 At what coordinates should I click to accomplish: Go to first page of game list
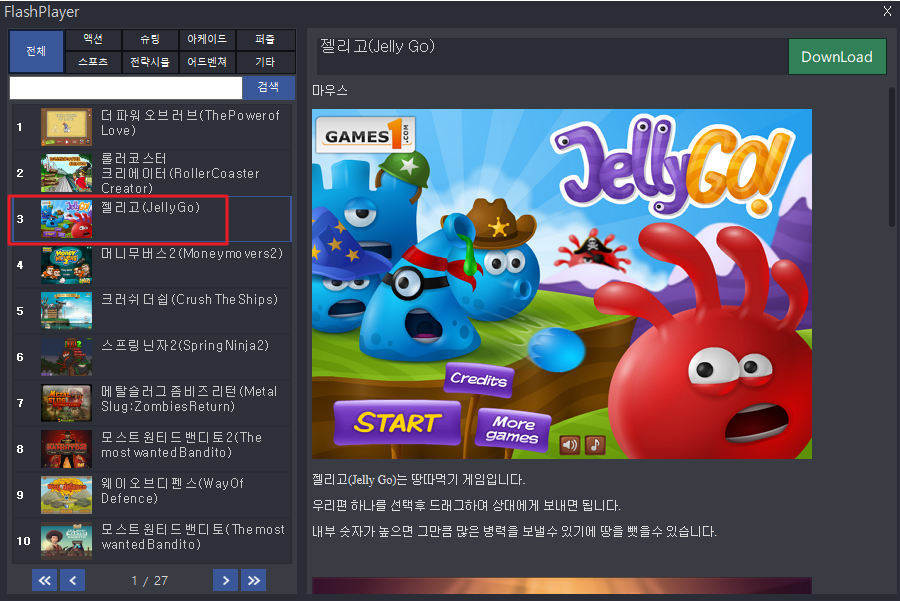[44, 580]
